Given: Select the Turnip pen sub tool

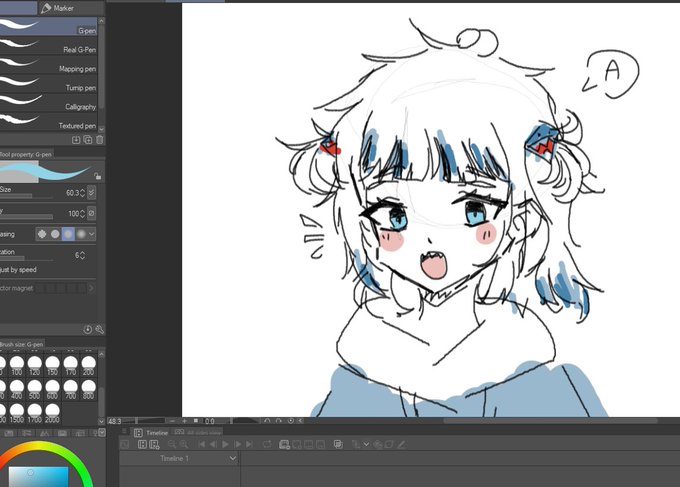Looking at the screenshot, I should coord(48,83).
